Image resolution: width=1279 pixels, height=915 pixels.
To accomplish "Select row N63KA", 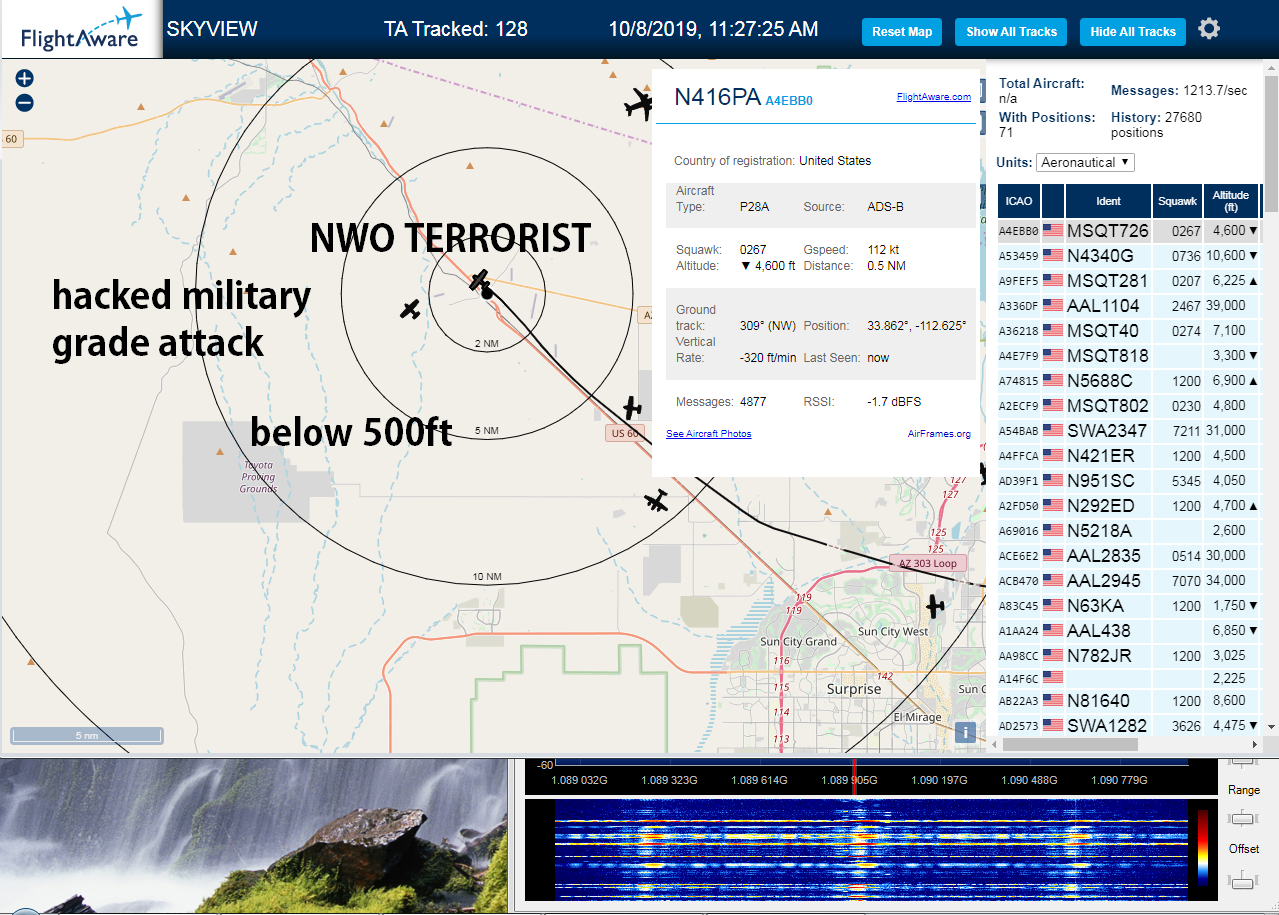I will pos(1128,606).
